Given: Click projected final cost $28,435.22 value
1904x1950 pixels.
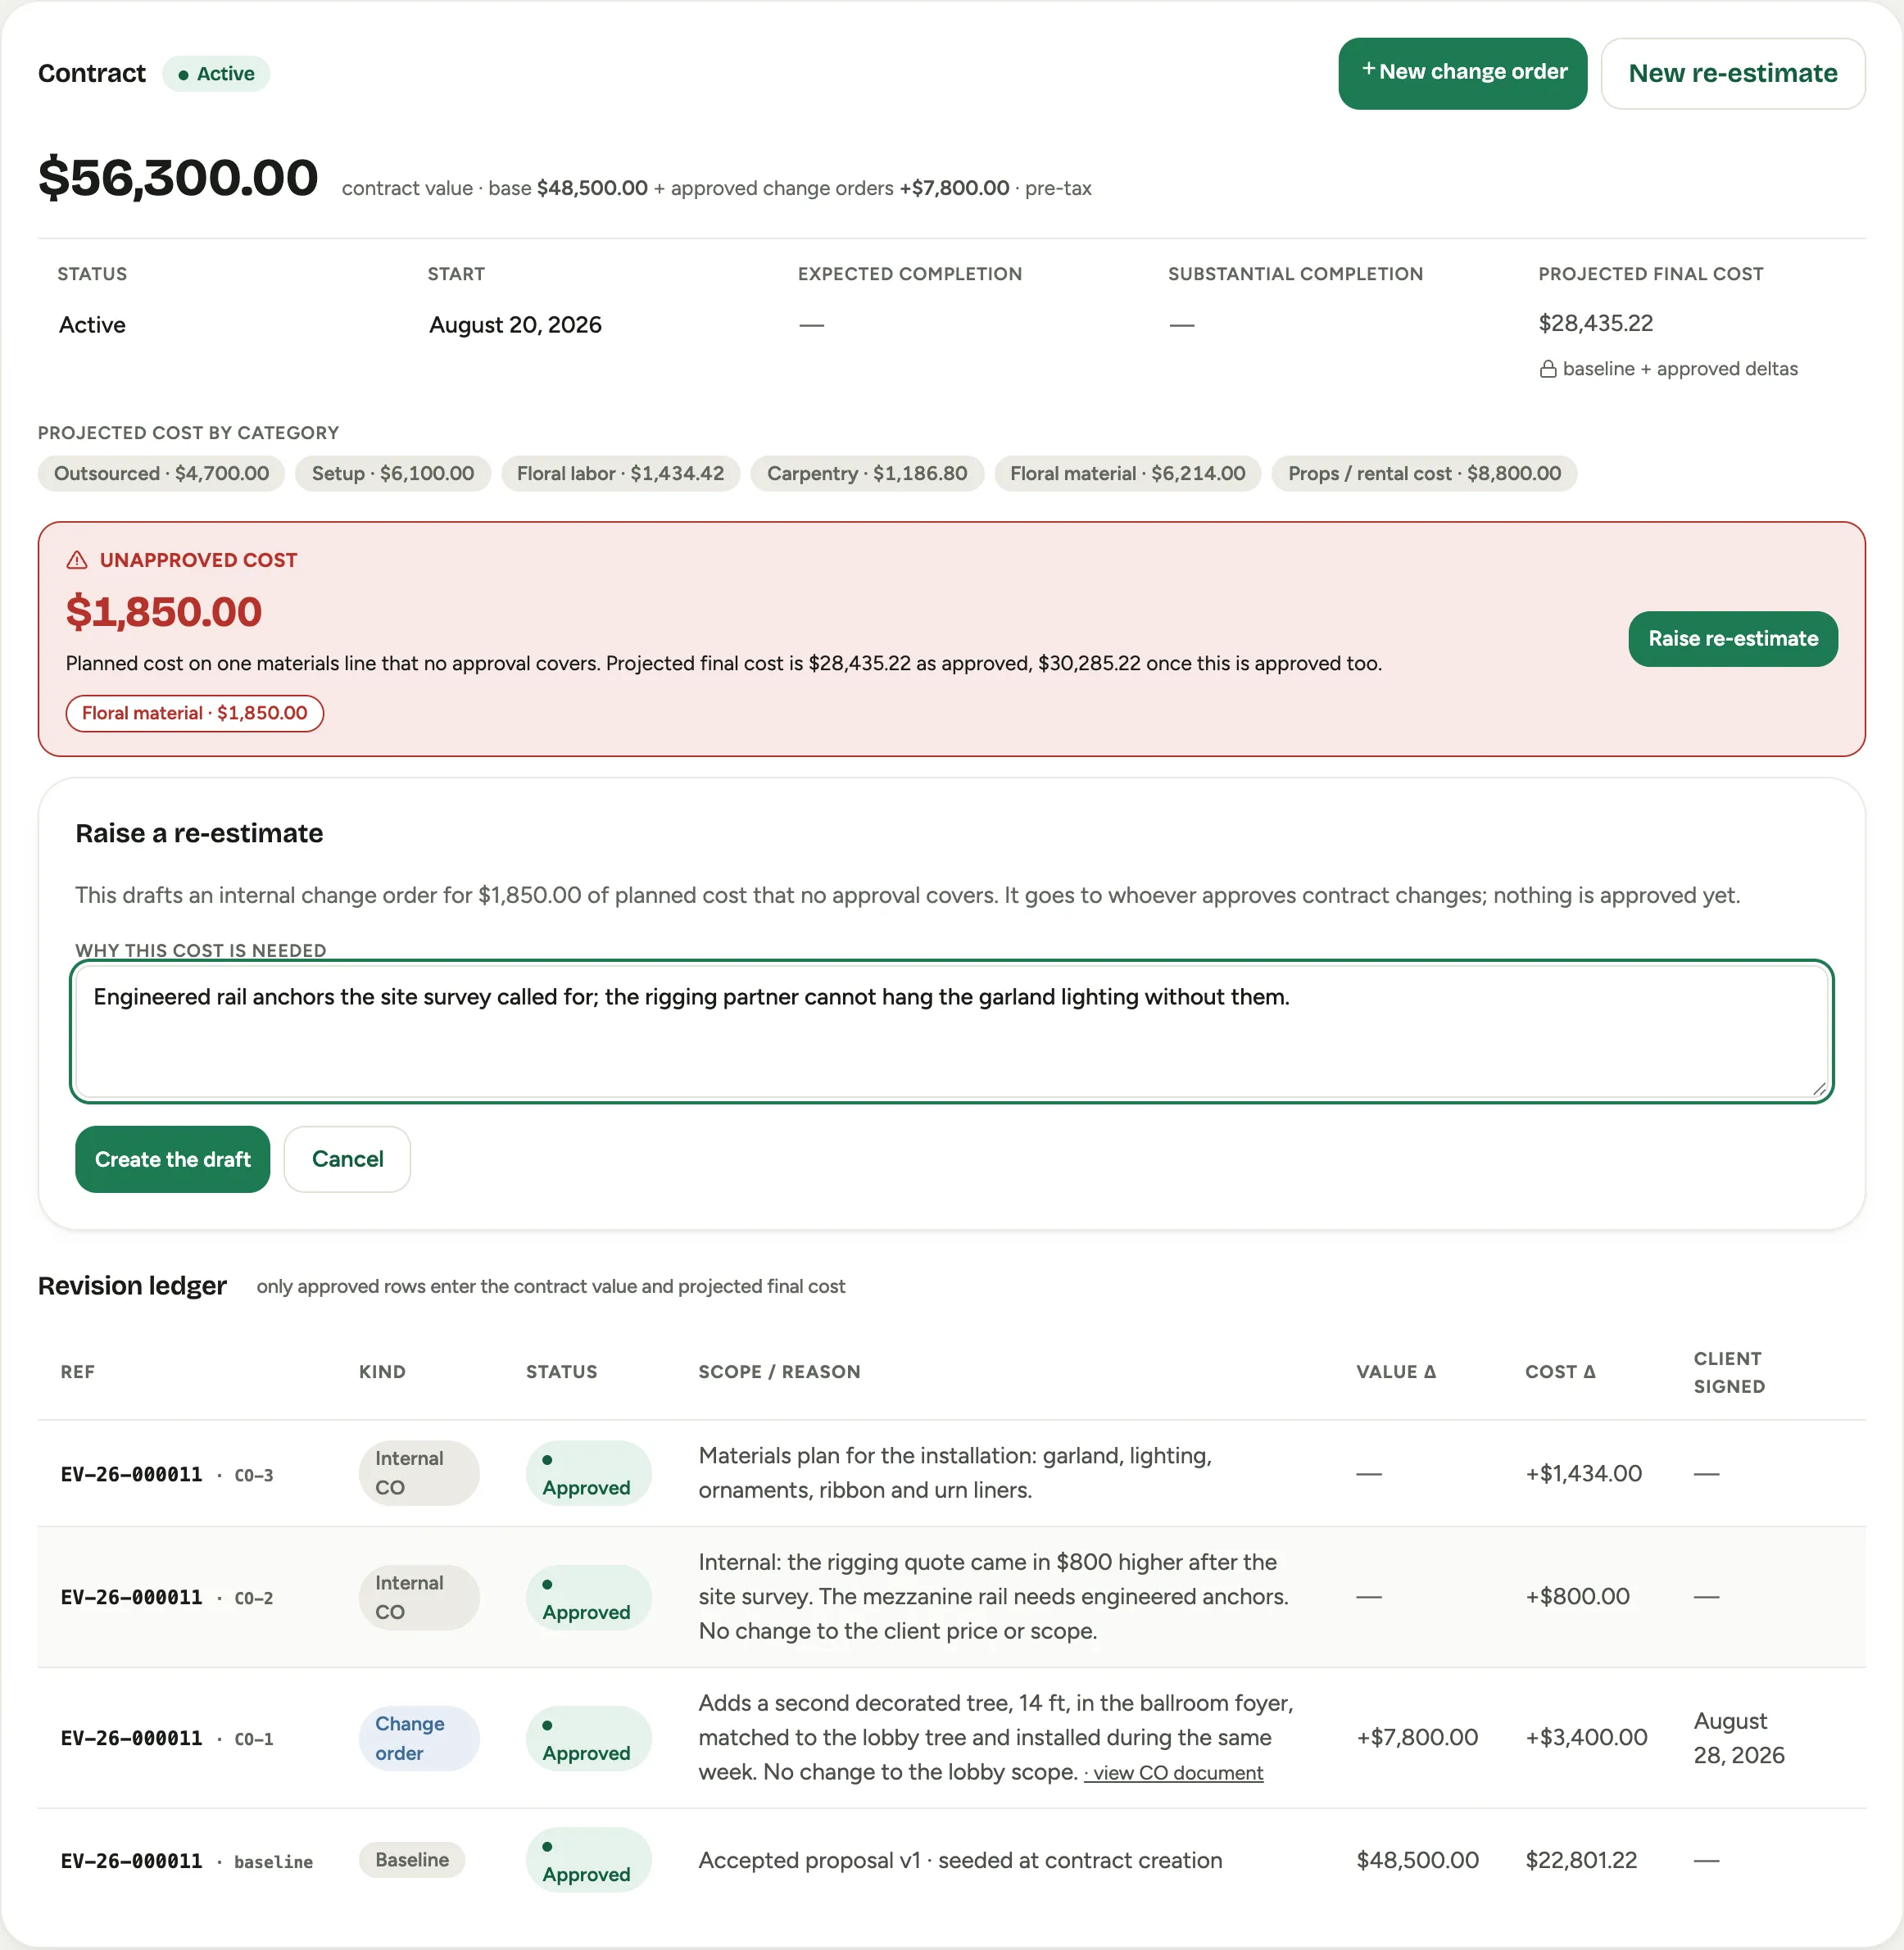Looking at the screenshot, I should click(x=1595, y=323).
